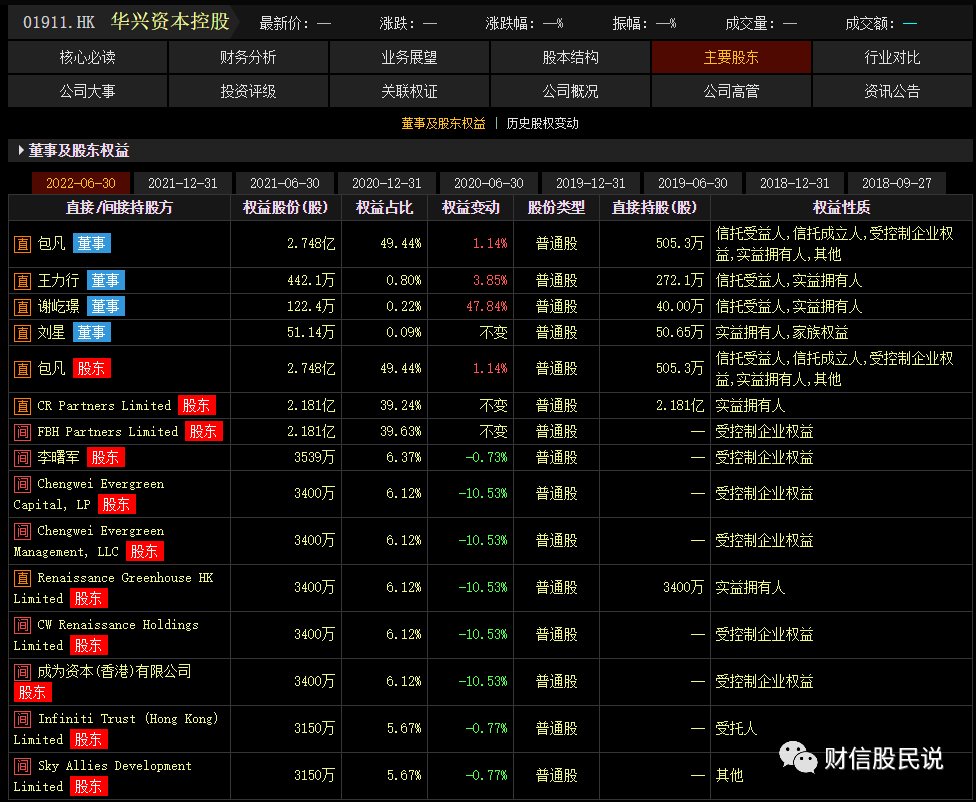Click the 直 icon beside CR Partners Limited
Image resolution: width=976 pixels, height=802 pixels.
click(x=22, y=406)
